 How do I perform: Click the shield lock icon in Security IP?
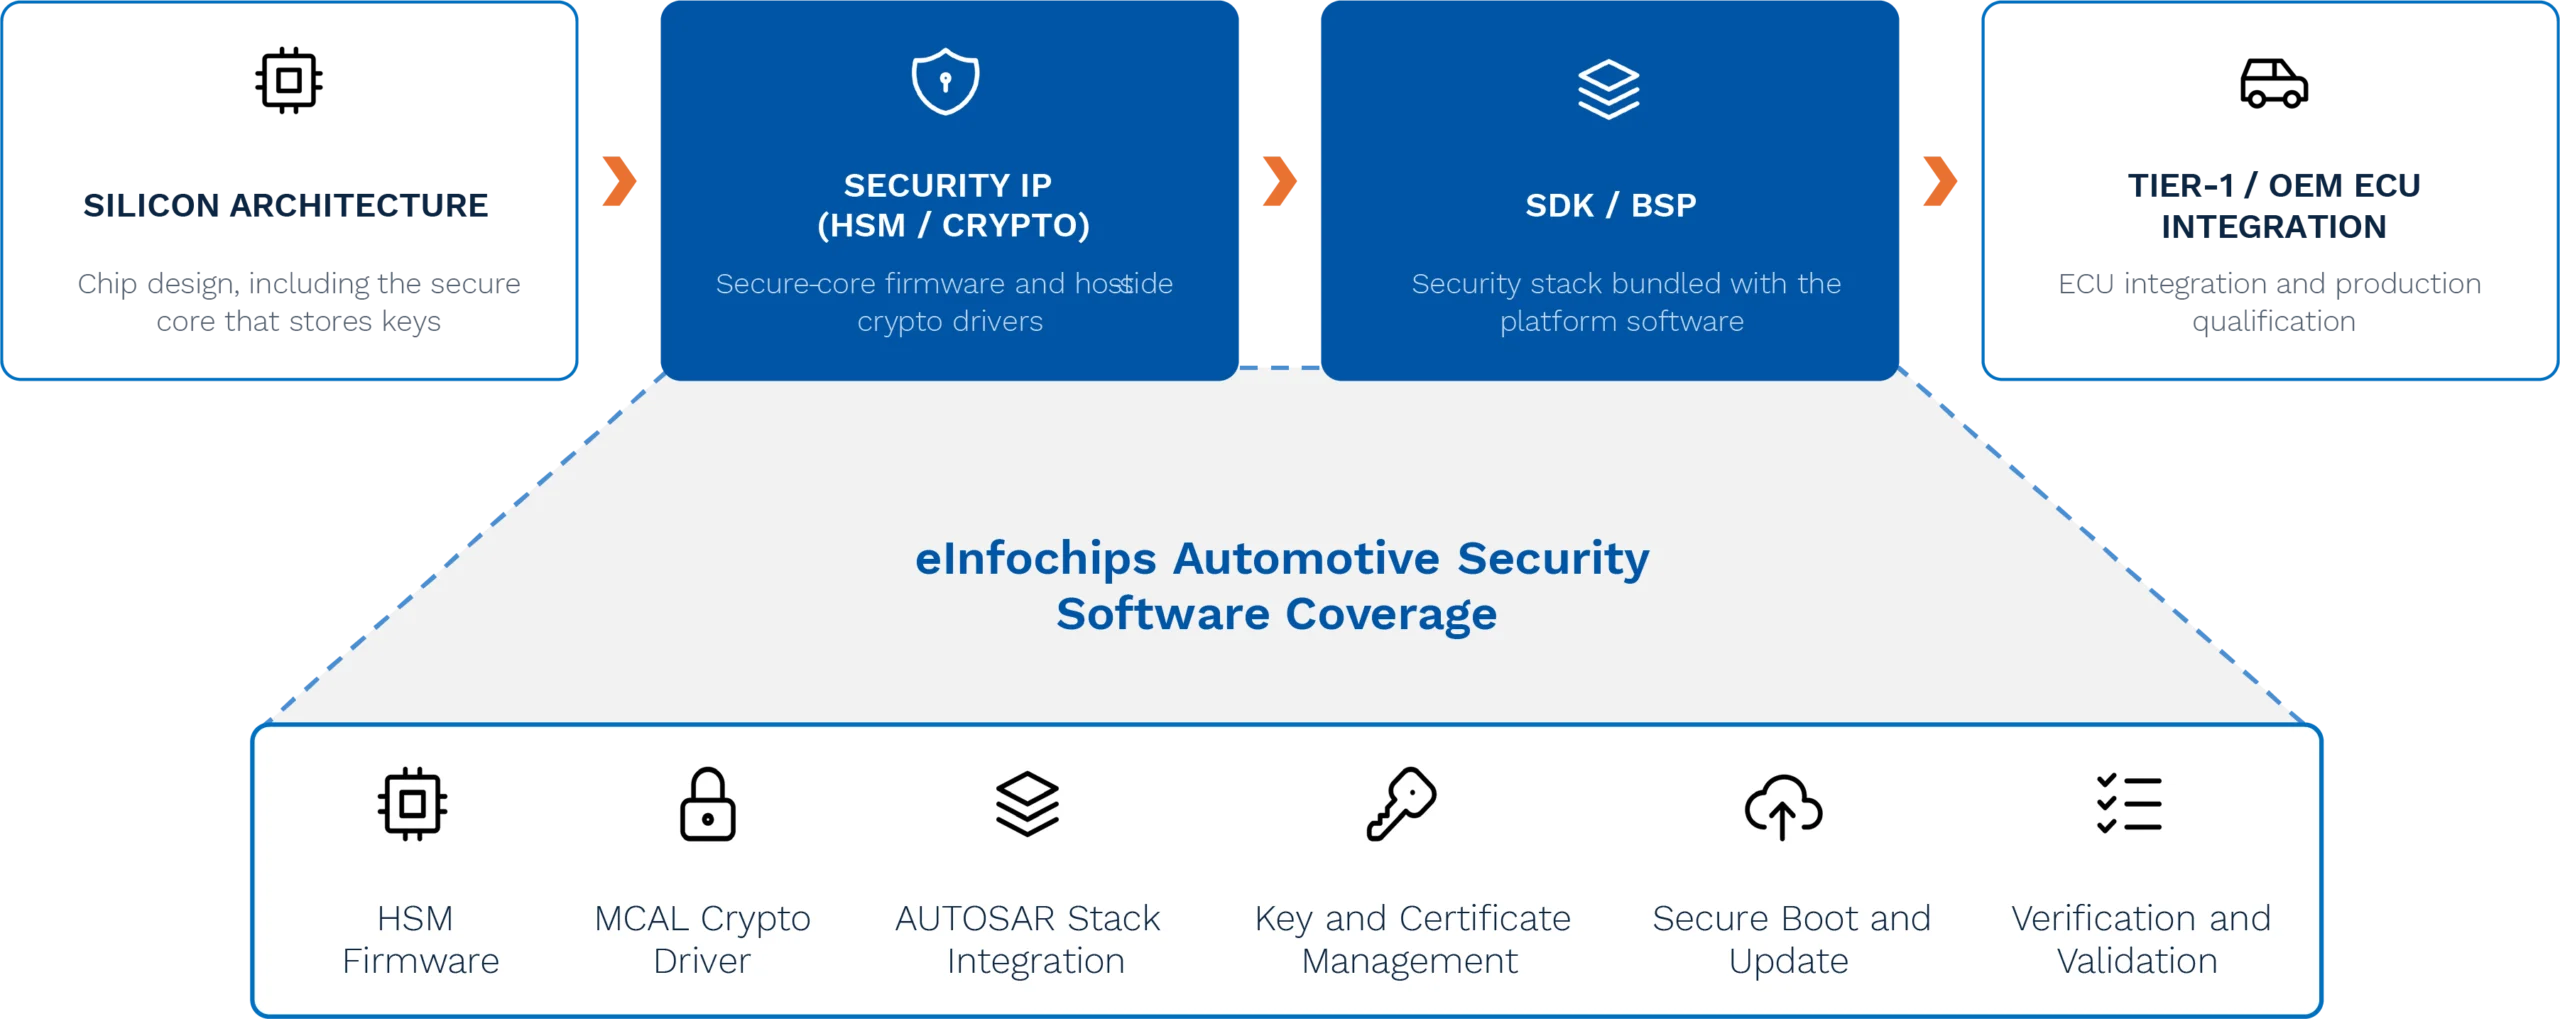[945, 81]
